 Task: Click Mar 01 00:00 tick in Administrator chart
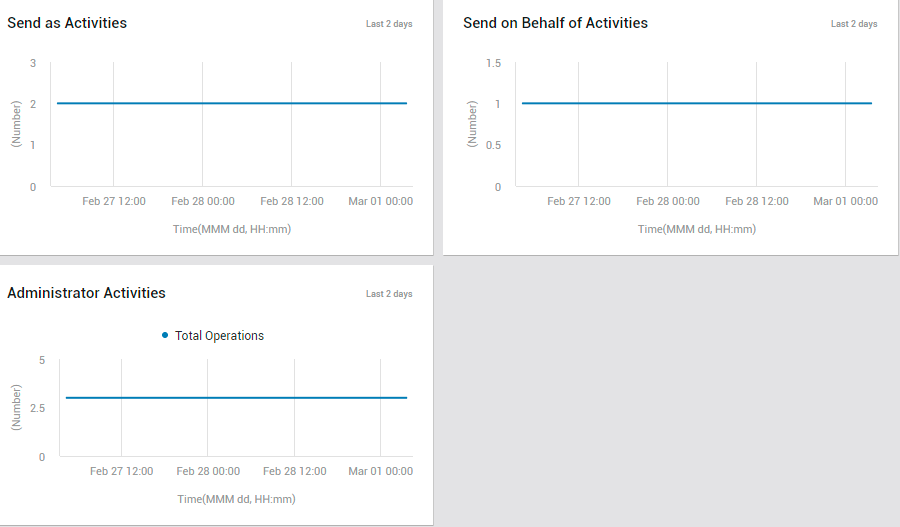(x=381, y=471)
